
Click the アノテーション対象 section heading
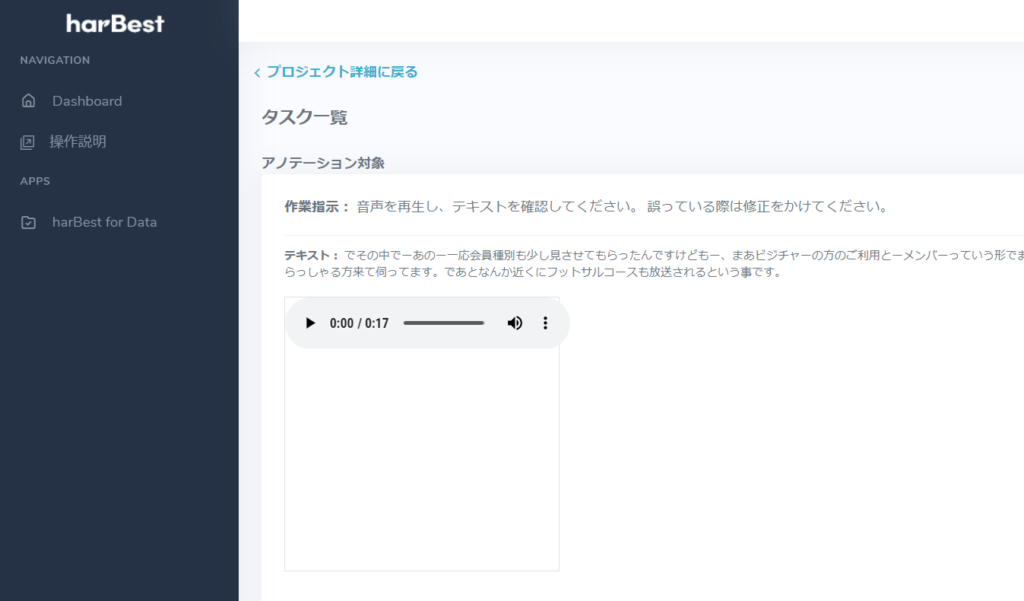[x=323, y=163]
